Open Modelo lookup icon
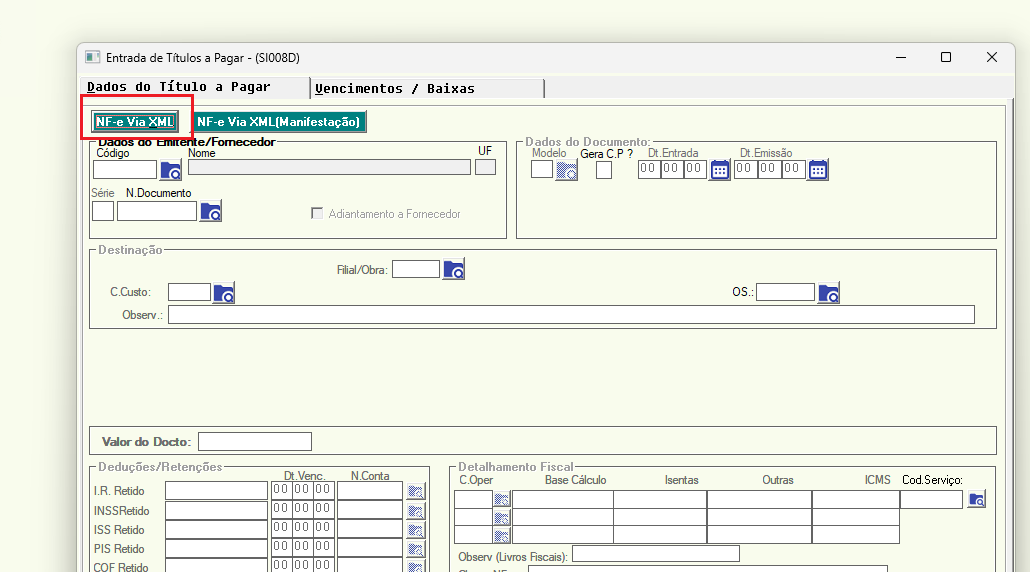The image size is (1030, 572). pyautogui.click(x=566, y=170)
